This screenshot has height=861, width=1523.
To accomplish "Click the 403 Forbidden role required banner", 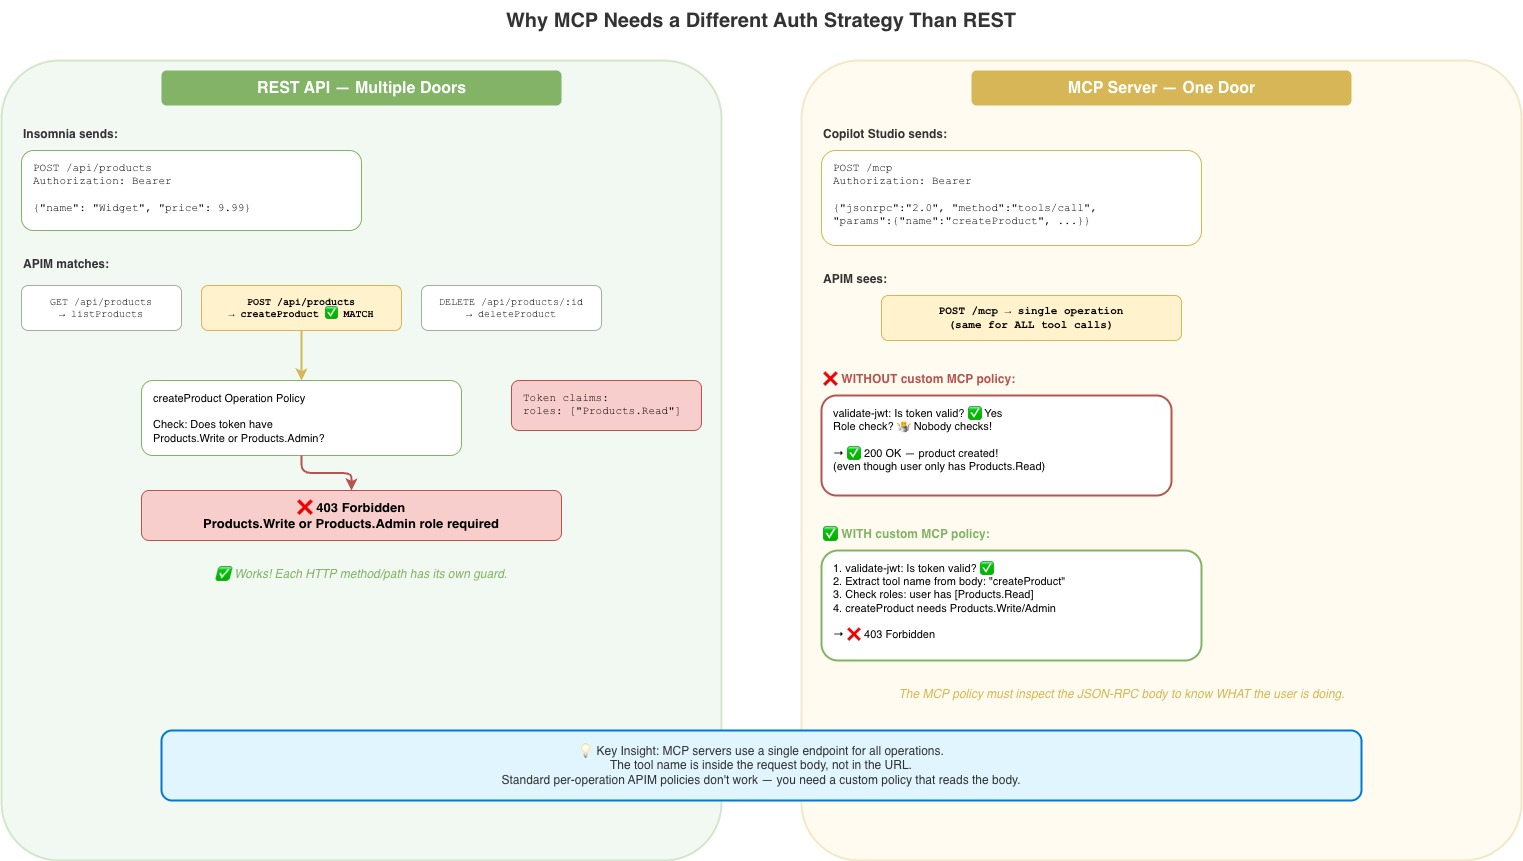I will pyautogui.click(x=351, y=515).
